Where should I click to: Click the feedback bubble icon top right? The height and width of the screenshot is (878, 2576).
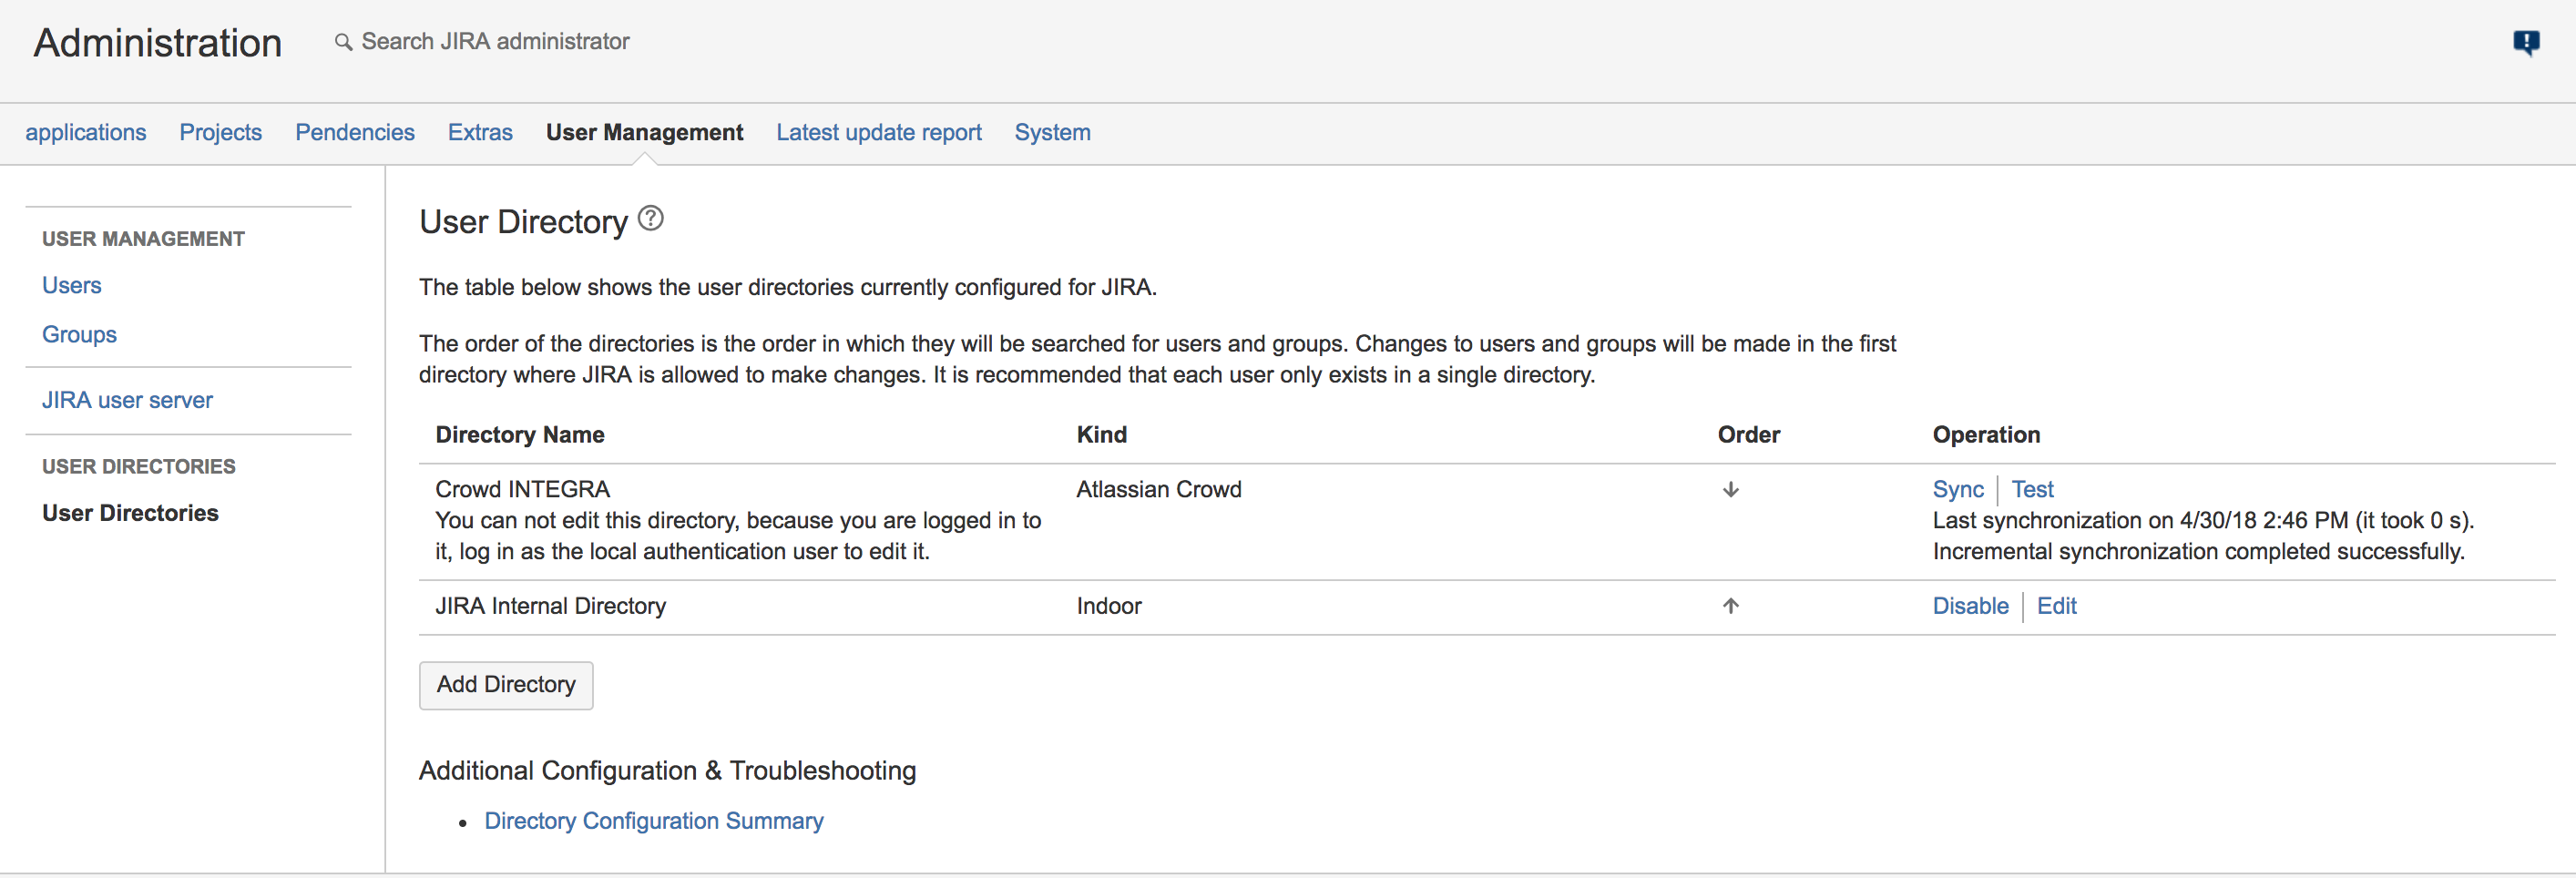pos(2527,42)
